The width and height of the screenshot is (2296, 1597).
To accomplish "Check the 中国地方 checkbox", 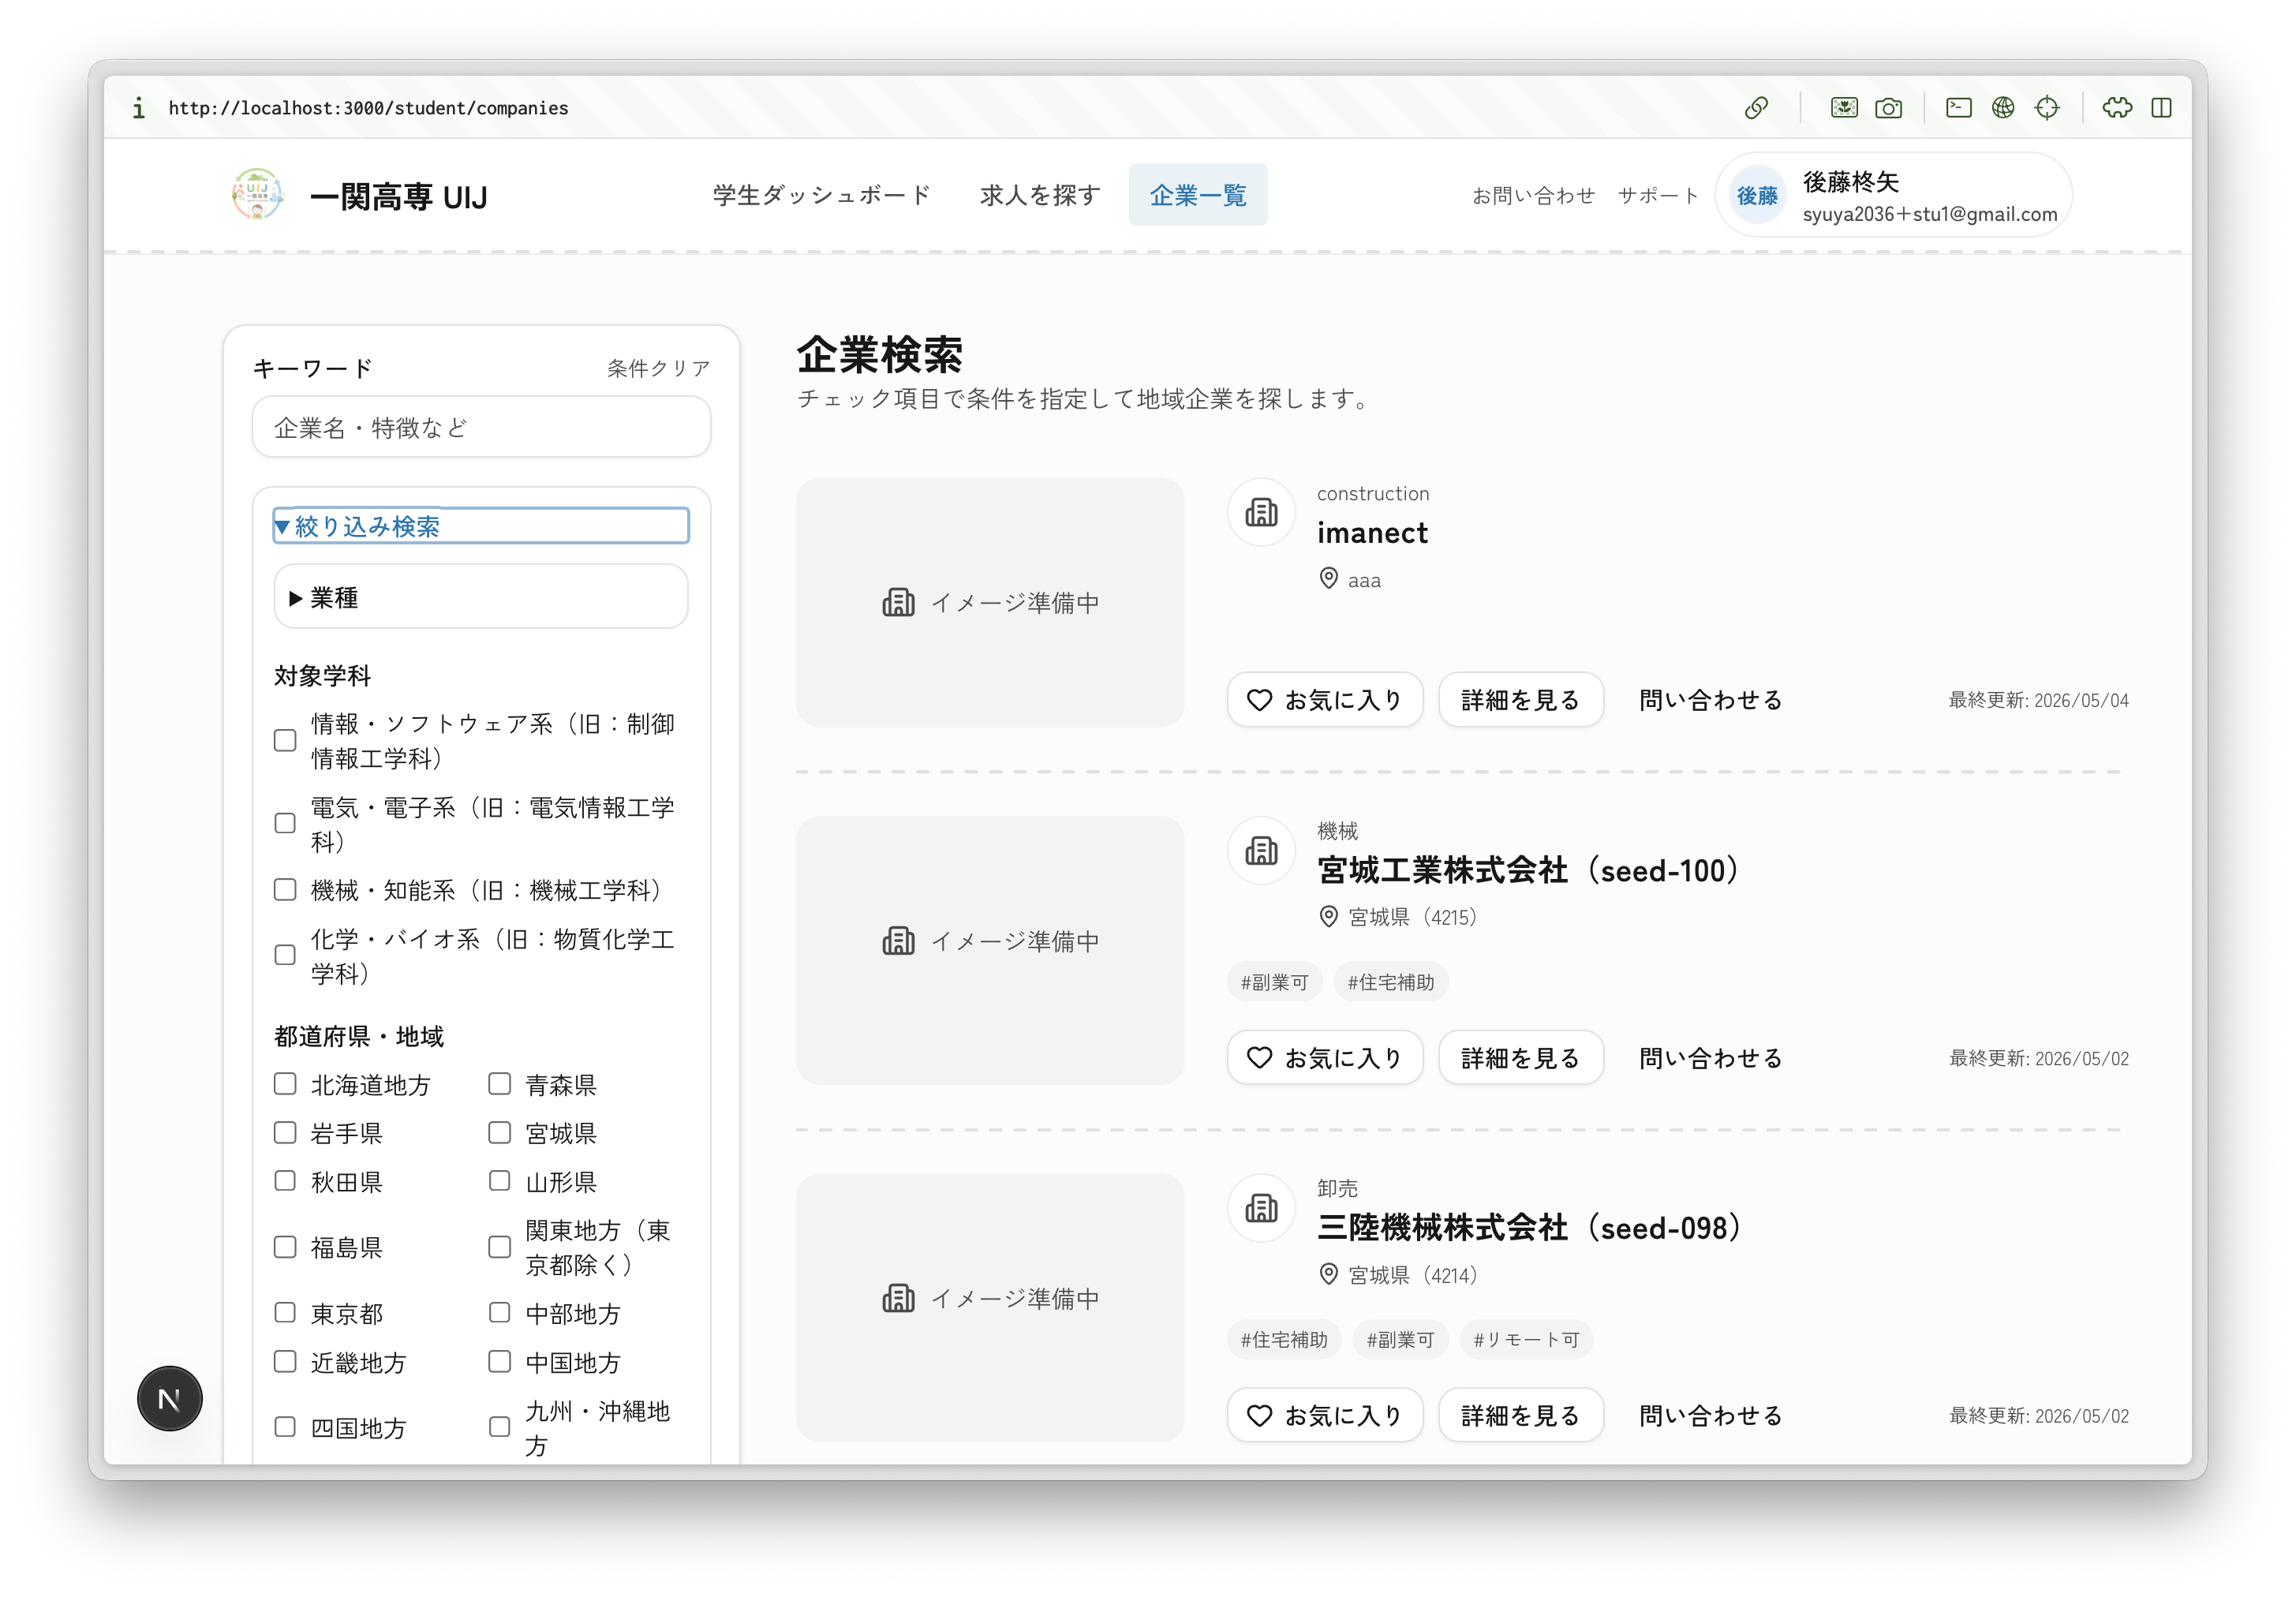I will [499, 1362].
